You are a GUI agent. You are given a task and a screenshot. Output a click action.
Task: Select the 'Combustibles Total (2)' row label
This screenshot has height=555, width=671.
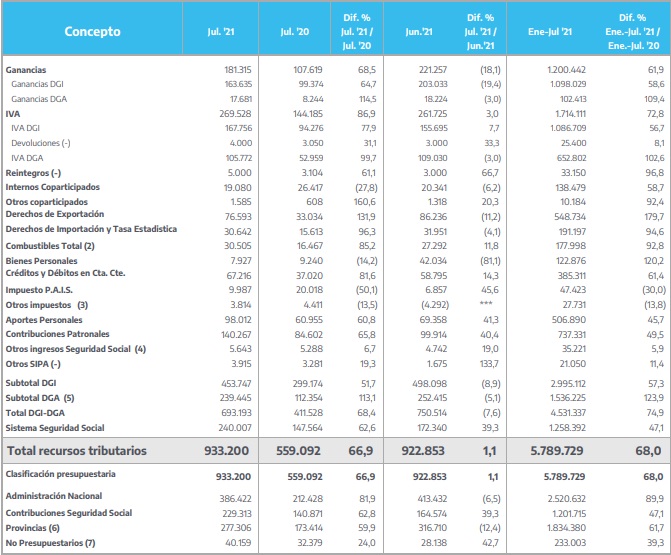(x=50, y=246)
